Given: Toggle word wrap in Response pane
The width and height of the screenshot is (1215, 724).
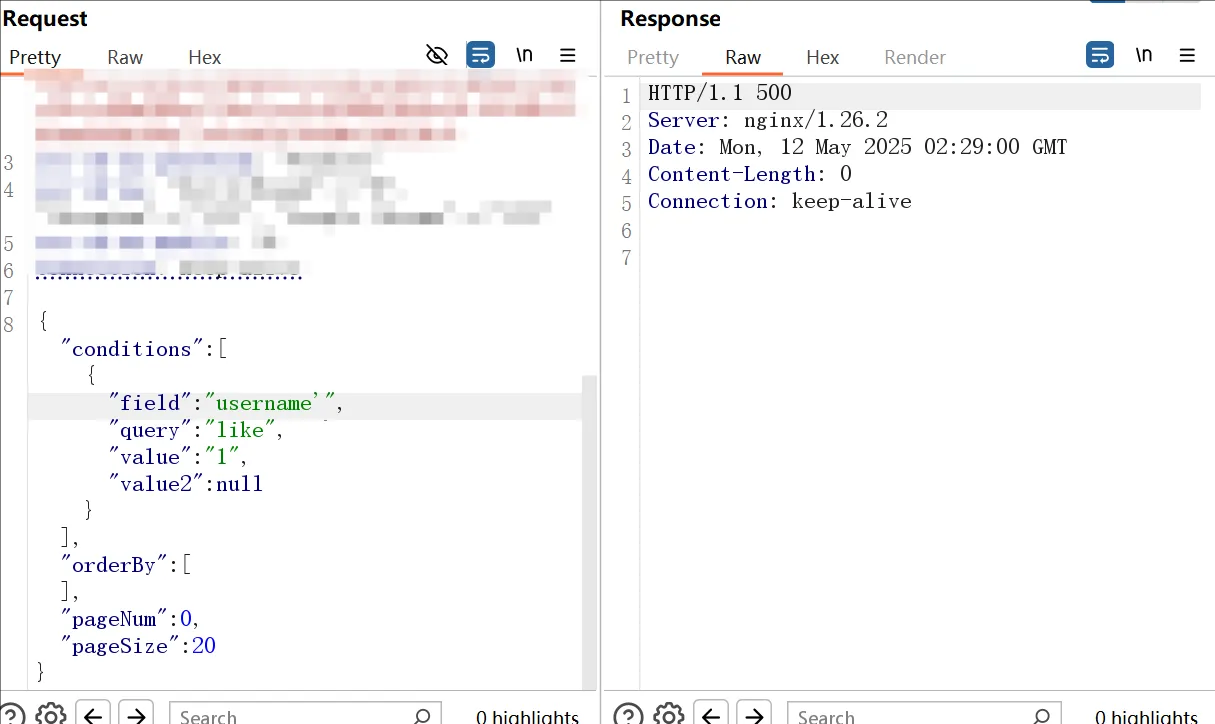Looking at the screenshot, I should 1100,55.
